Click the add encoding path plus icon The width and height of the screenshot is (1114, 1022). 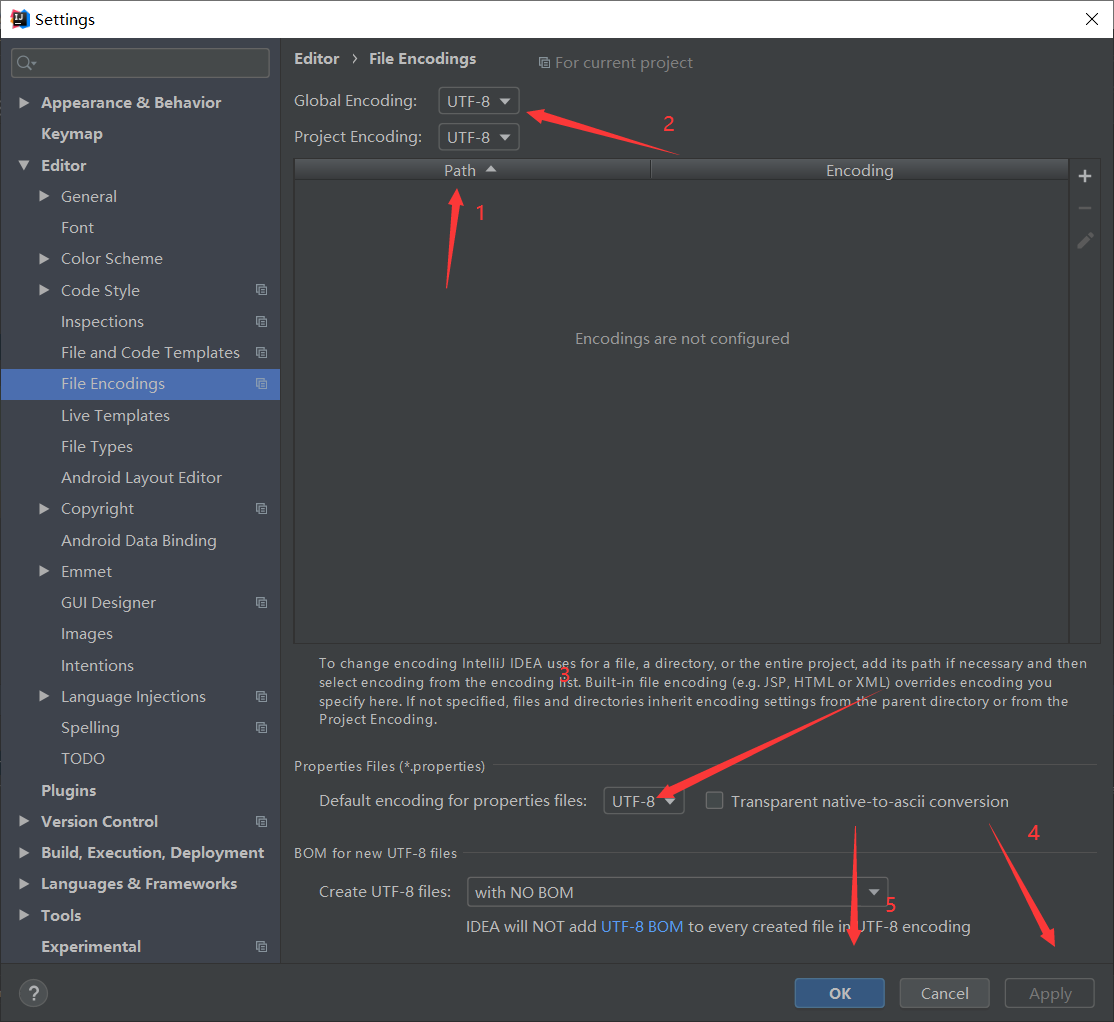1084,176
